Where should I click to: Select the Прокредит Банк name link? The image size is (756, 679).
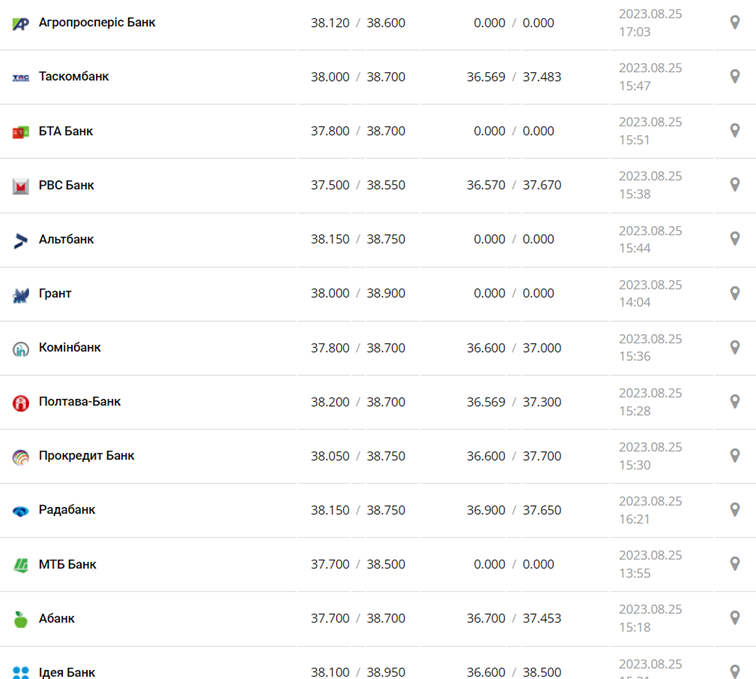tap(86, 456)
